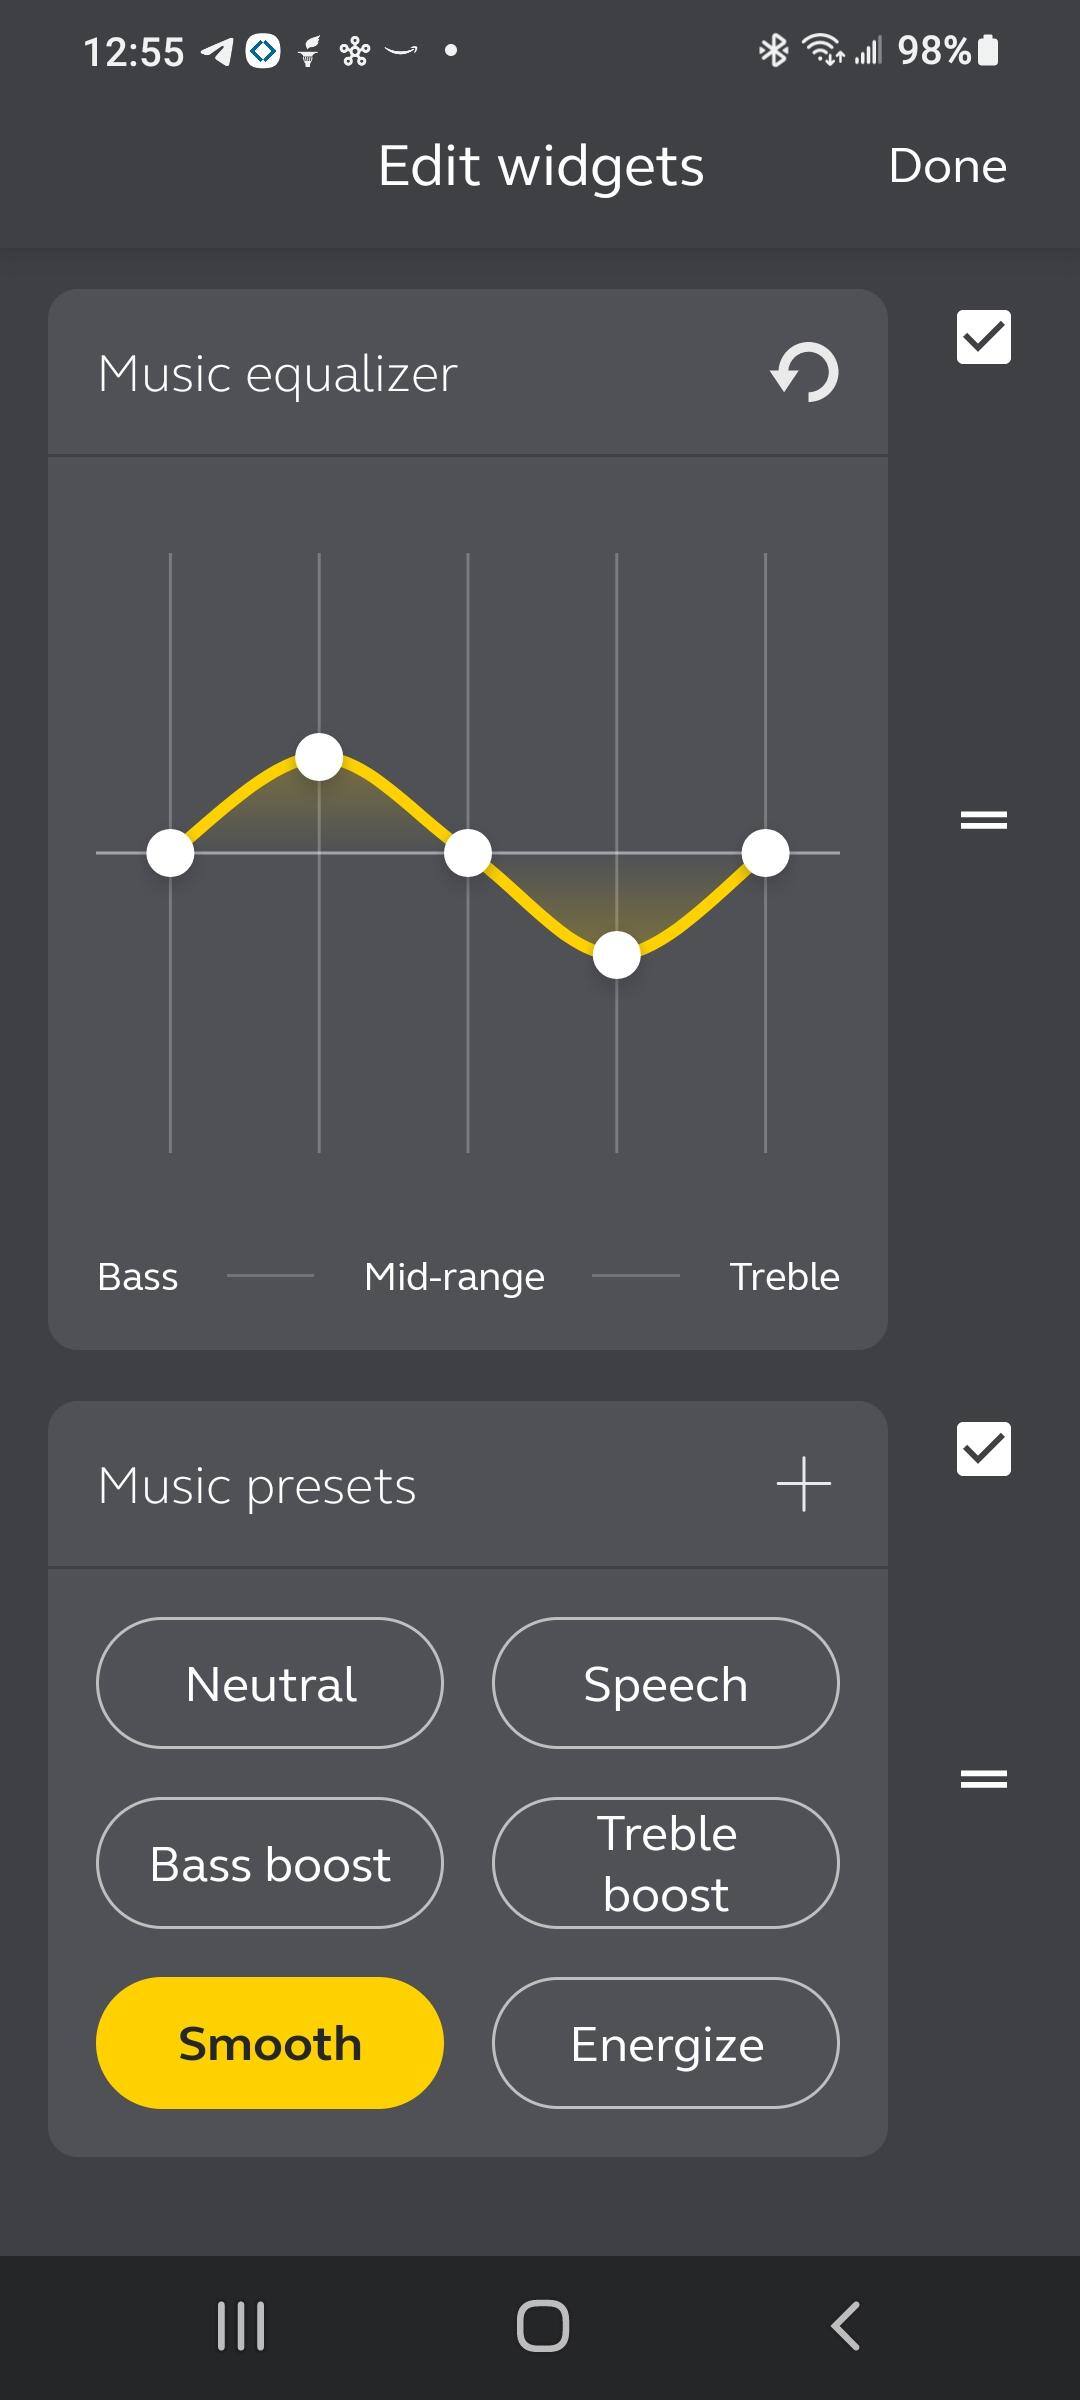Uncheck the Music equalizer widget checkbox
Viewport: 1080px width, 2400px height.
click(x=983, y=337)
